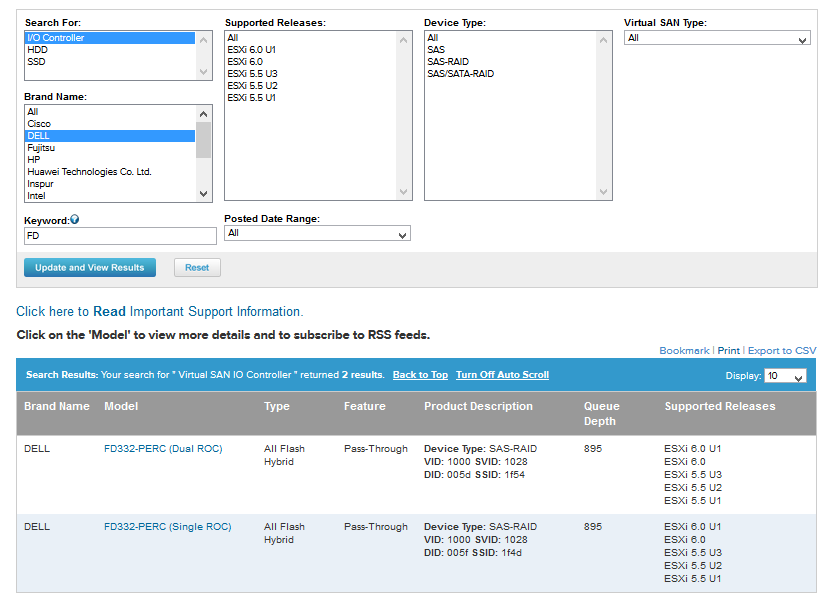Image resolution: width=834 pixels, height=603 pixels.
Task: Select HDD in Search For list
Action: 110,49
